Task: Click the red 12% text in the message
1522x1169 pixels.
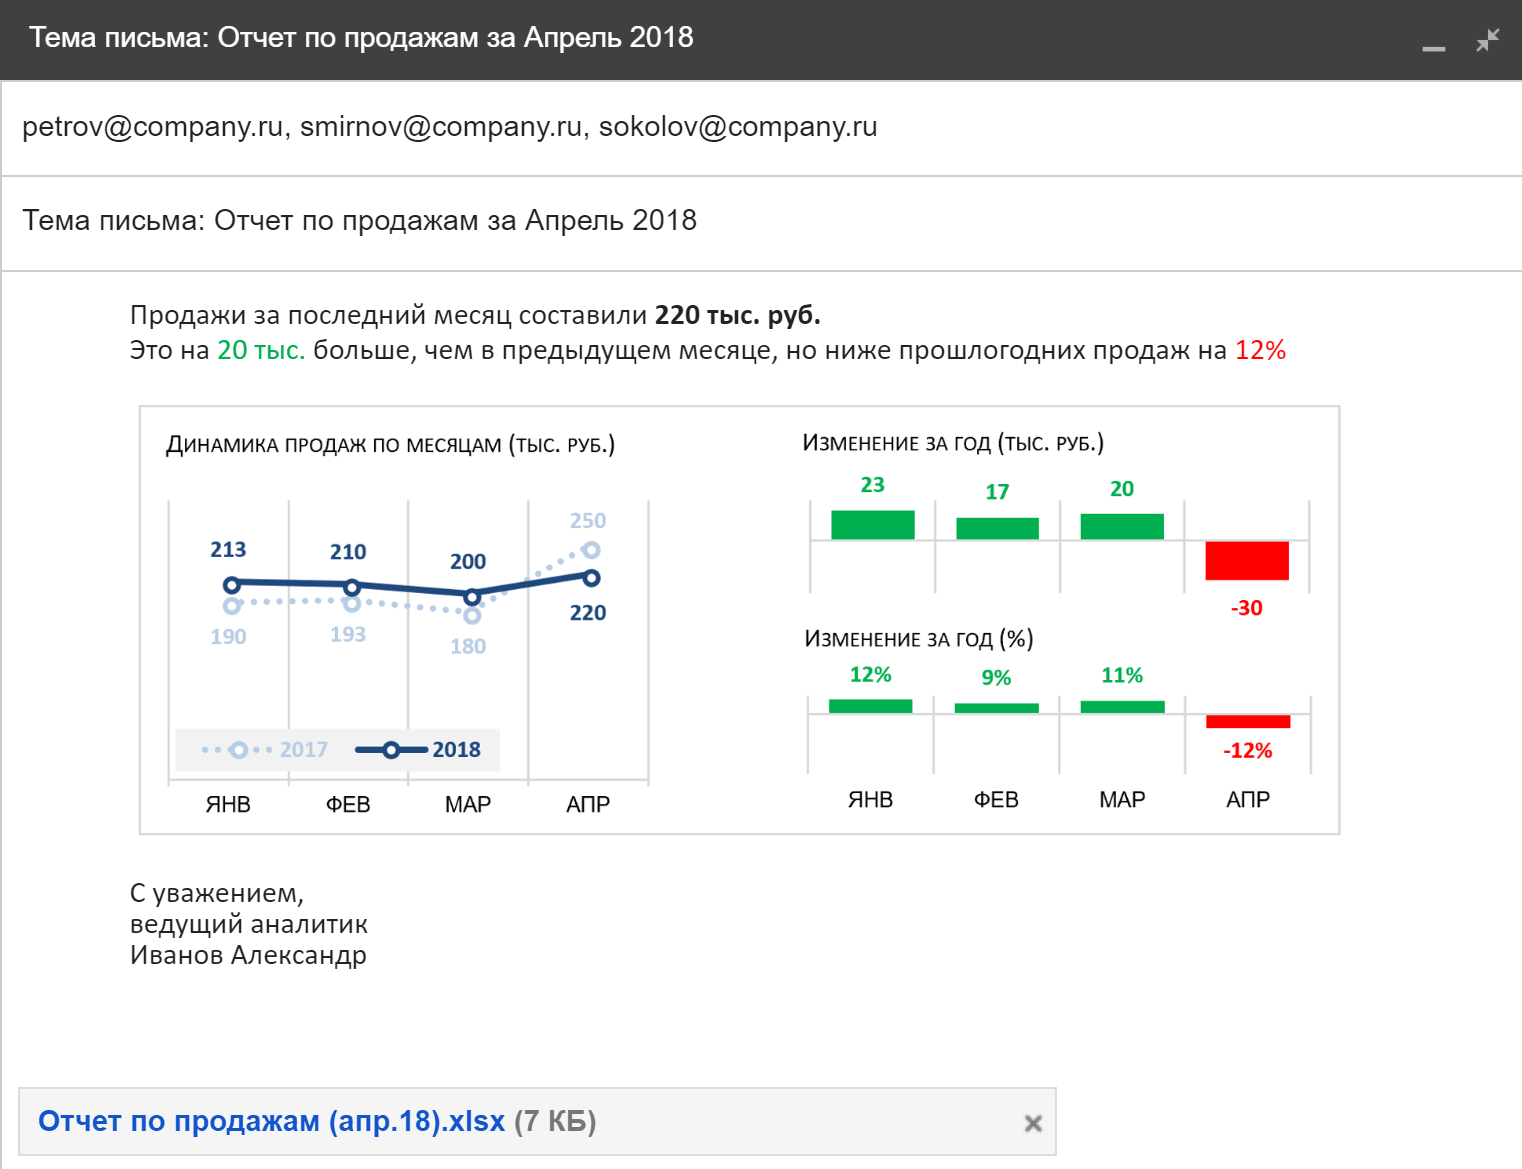Action: [1260, 350]
